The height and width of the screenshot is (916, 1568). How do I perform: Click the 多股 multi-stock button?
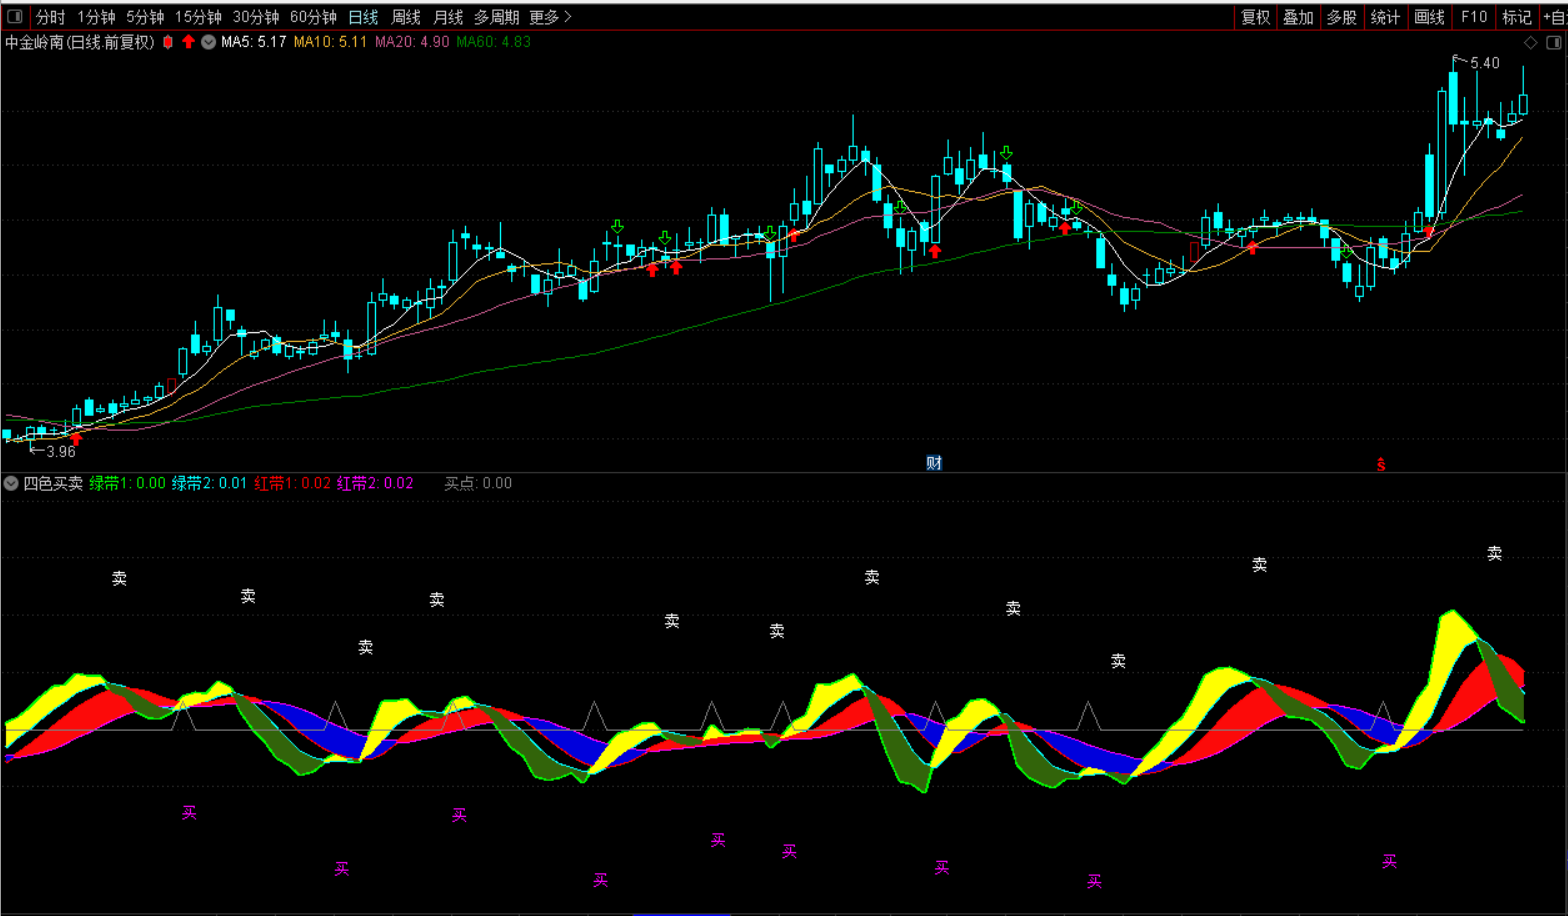[x=1342, y=17]
